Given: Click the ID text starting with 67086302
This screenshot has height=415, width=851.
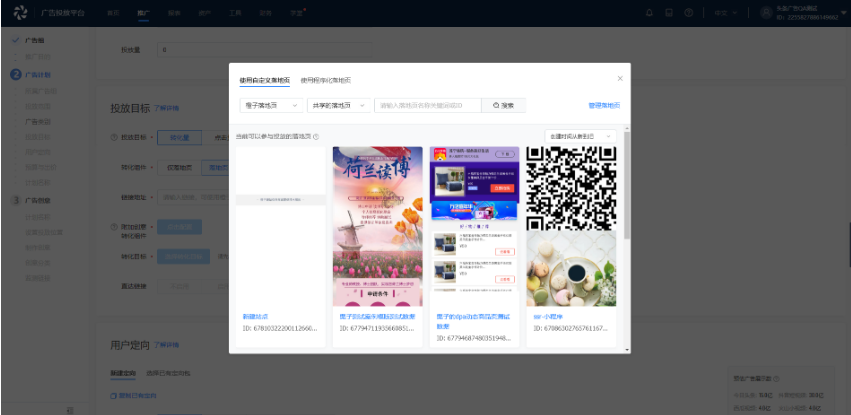Looking at the screenshot, I should click(571, 329).
